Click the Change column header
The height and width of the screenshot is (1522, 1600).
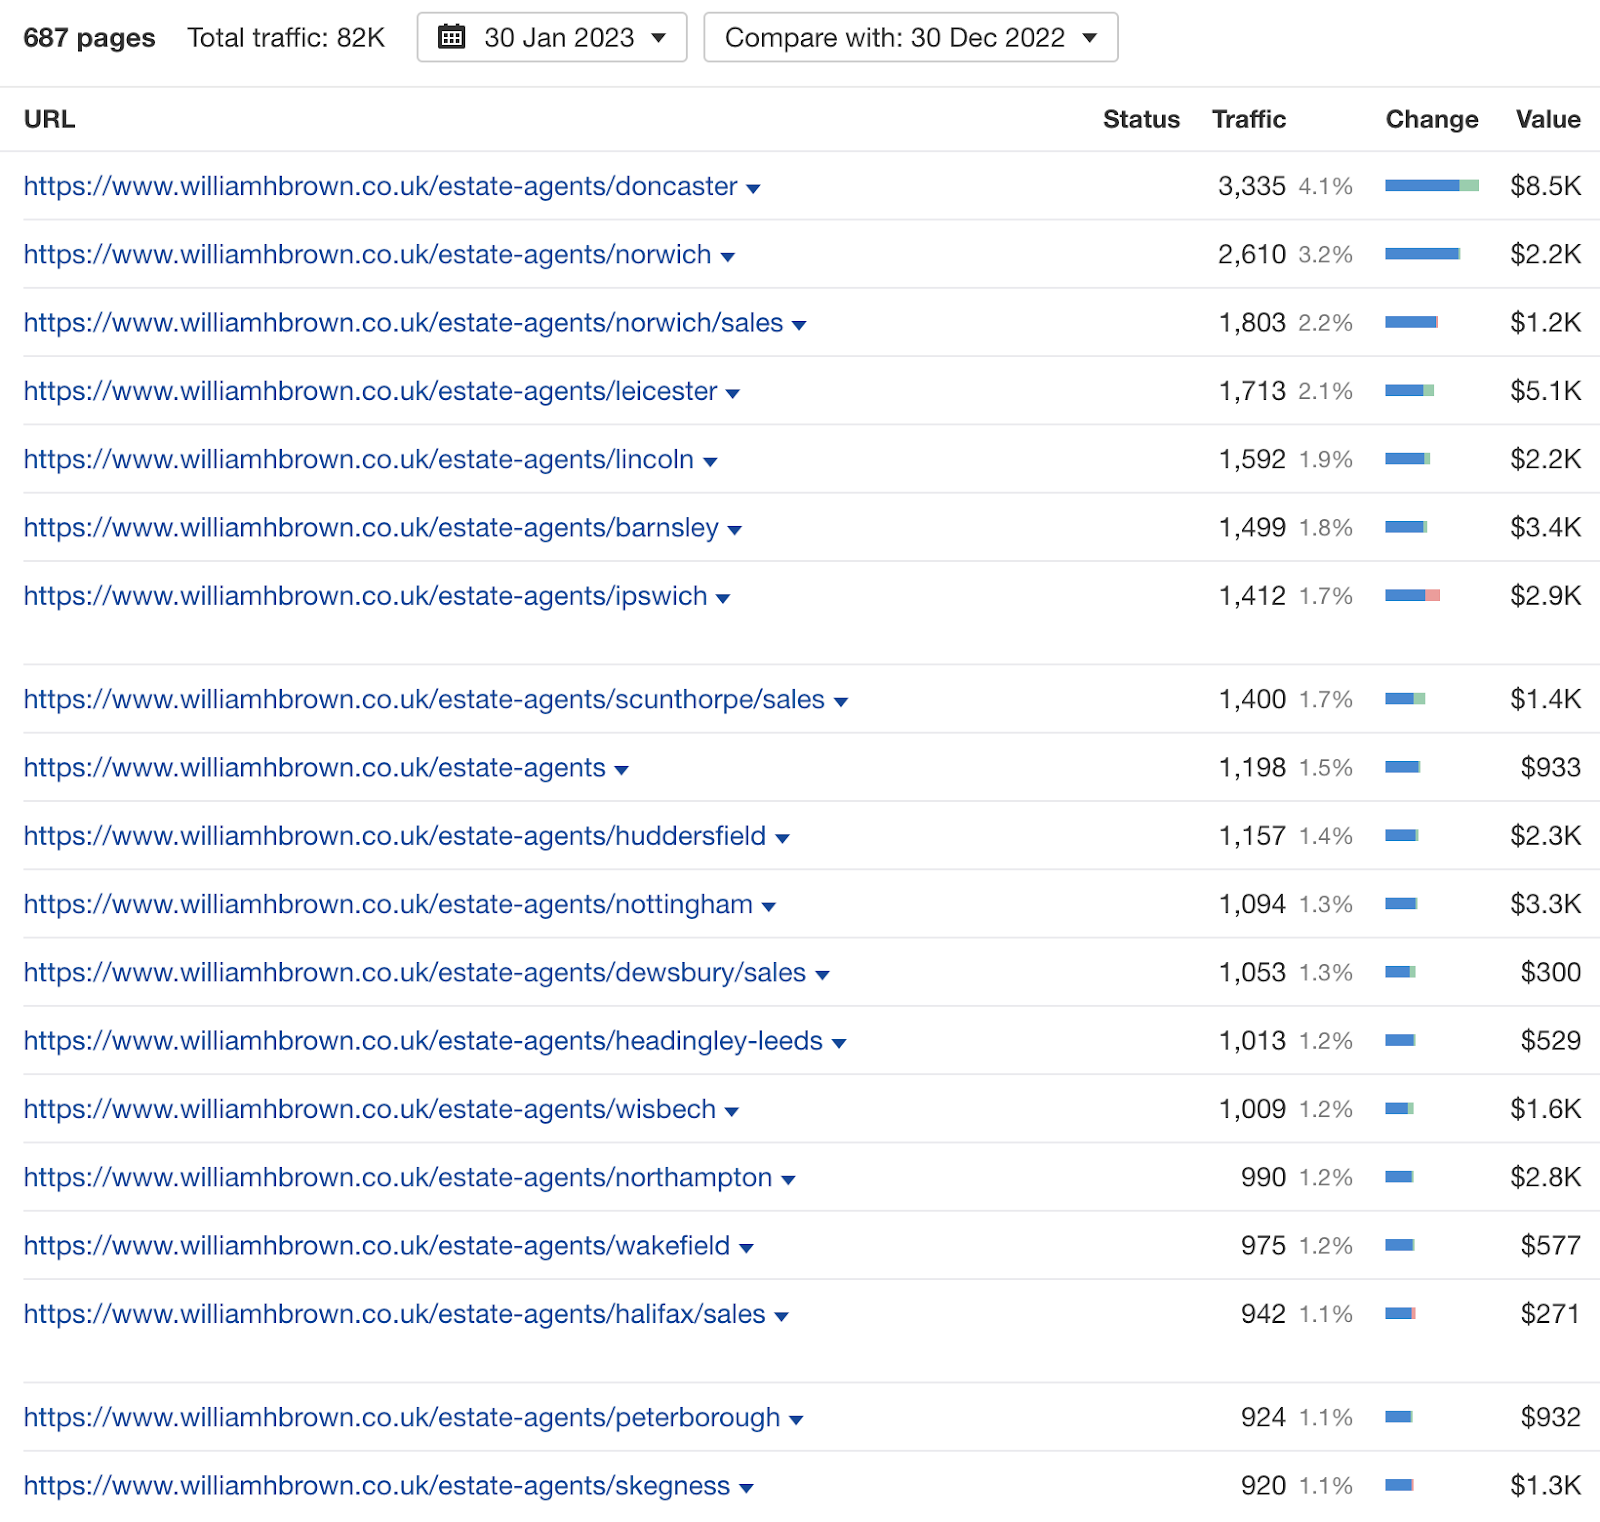[x=1431, y=119]
